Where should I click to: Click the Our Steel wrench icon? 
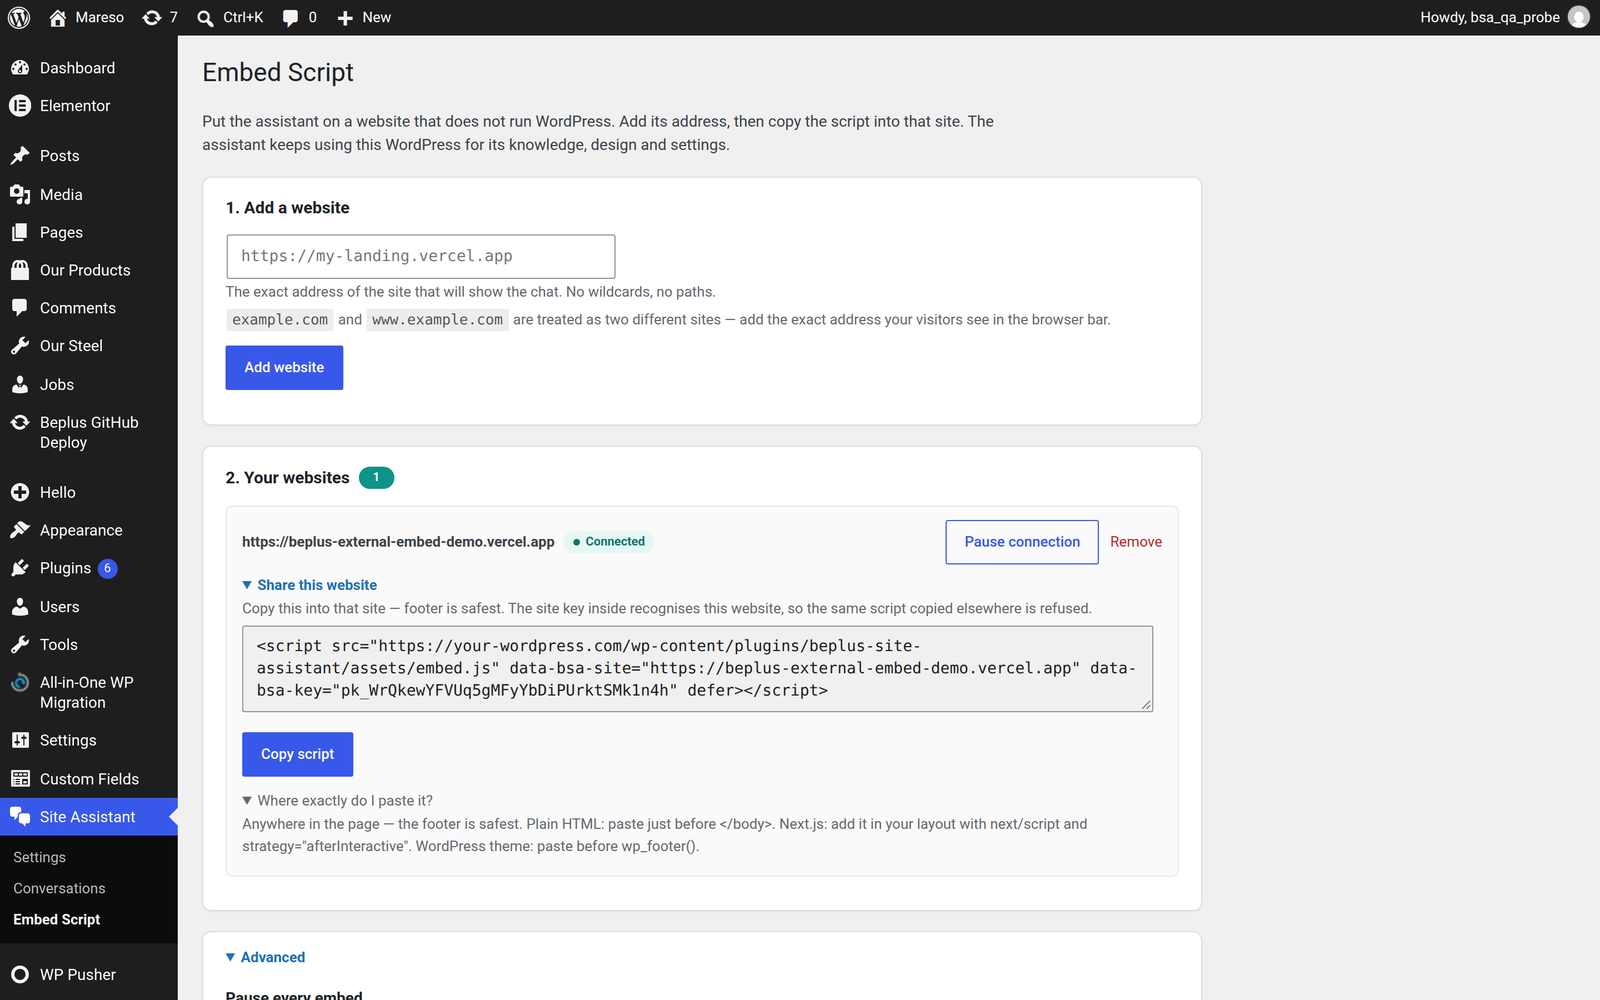pyautogui.click(x=20, y=346)
